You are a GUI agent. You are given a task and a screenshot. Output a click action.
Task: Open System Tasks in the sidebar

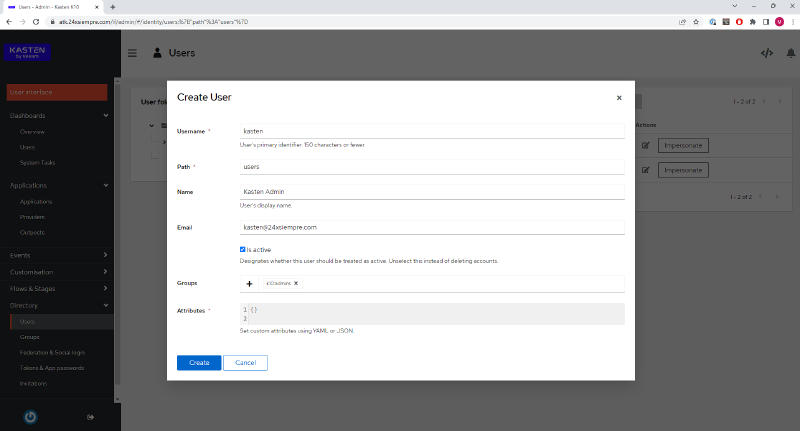(x=37, y=163)
